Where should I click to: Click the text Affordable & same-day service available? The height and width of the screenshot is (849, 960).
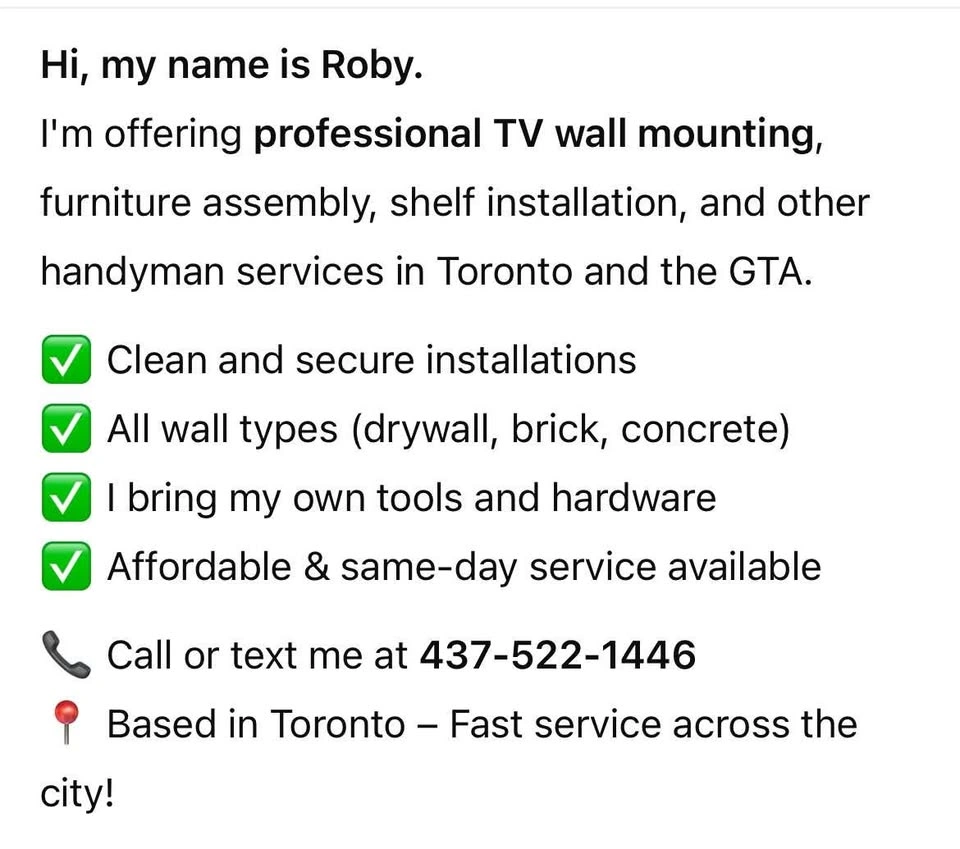(464, 567)
